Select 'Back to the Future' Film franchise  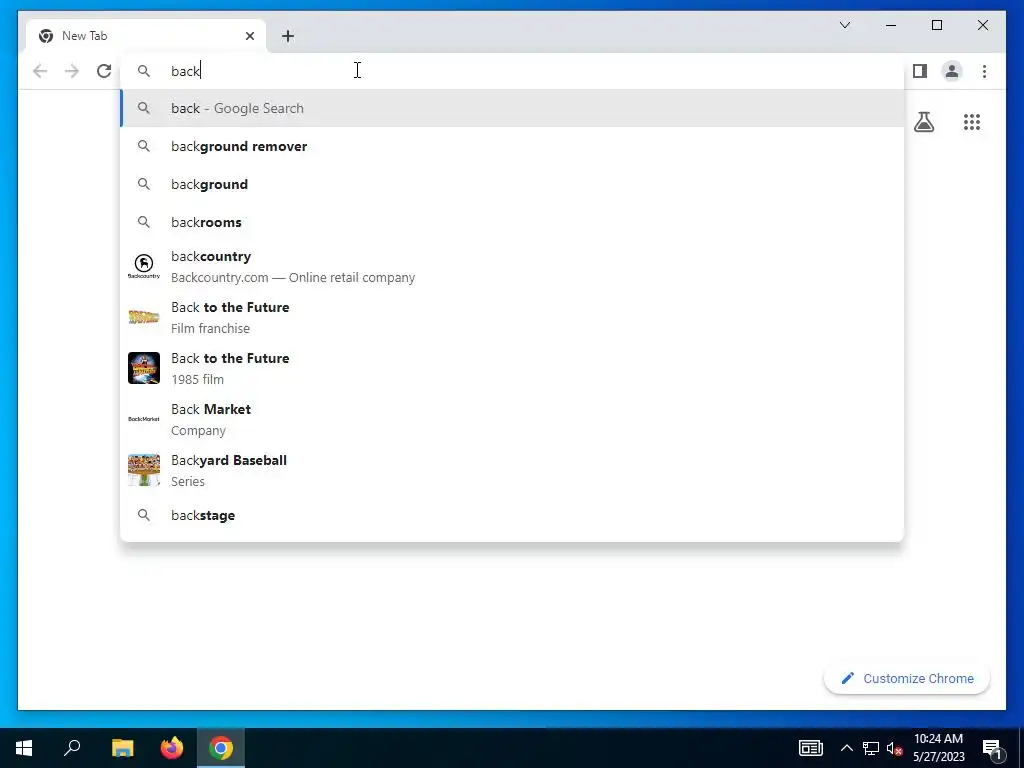tap(512, 317)
